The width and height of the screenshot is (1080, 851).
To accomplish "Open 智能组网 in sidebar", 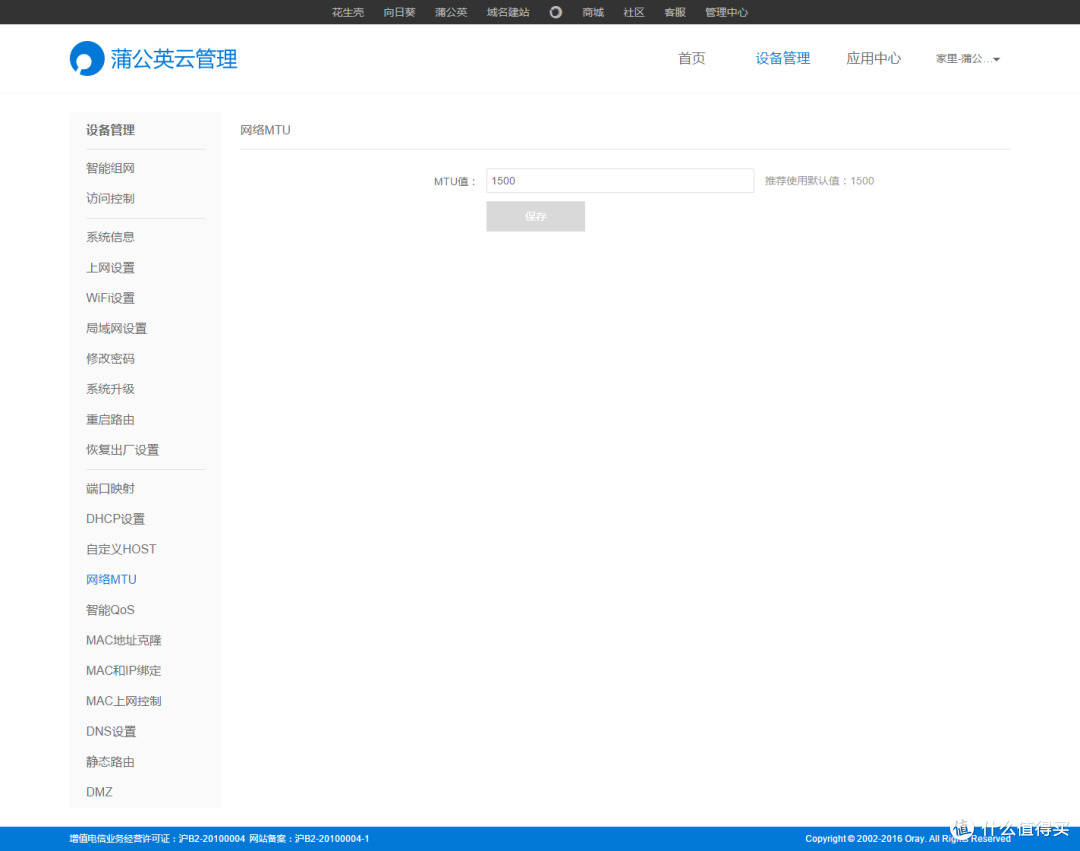I will (110, 168).
